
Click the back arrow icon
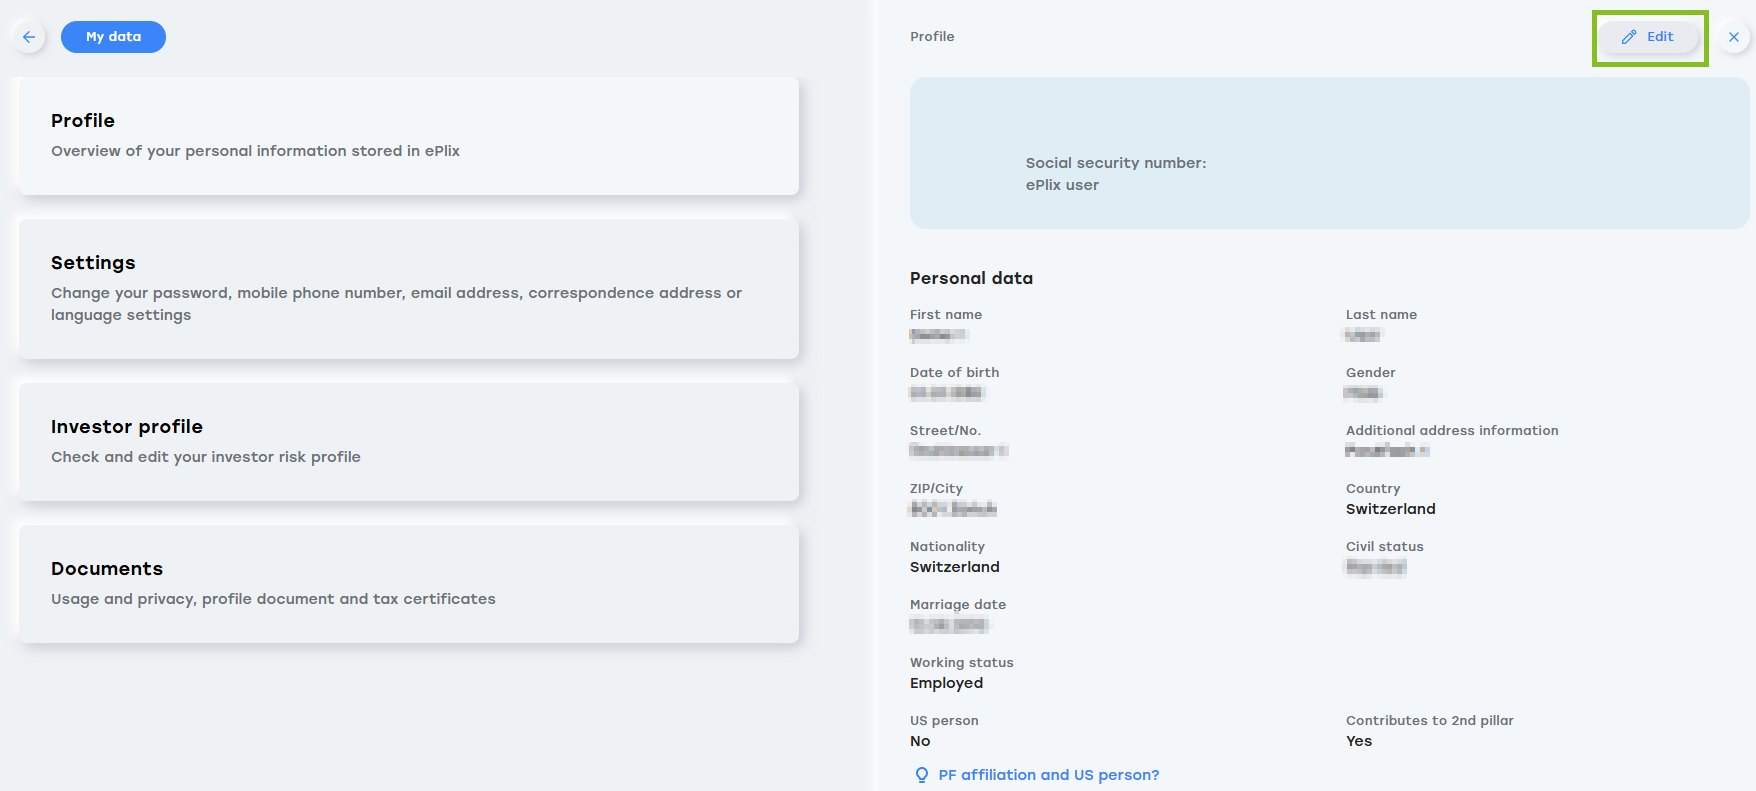click(x=29, y=37)
